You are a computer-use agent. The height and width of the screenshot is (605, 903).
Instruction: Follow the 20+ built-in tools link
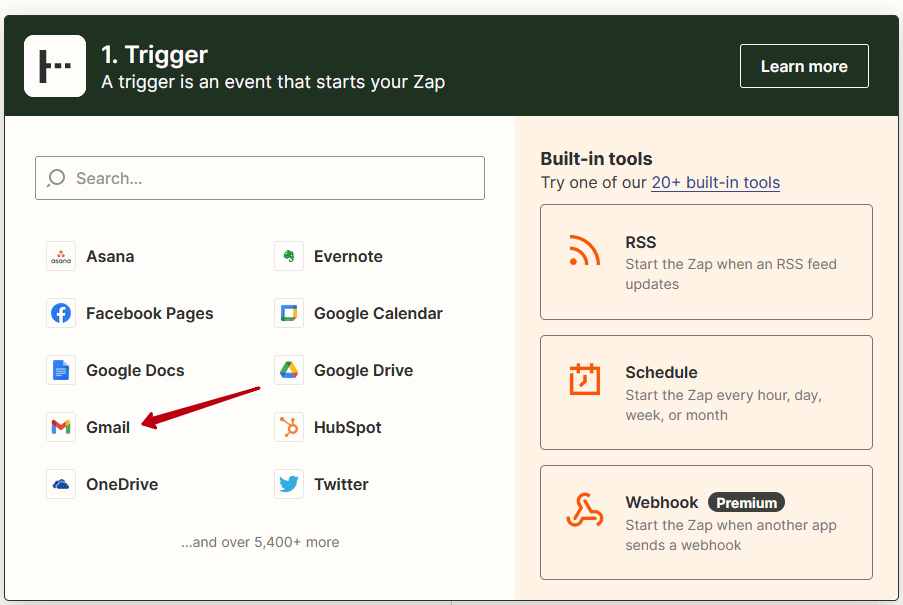(715, 182)
